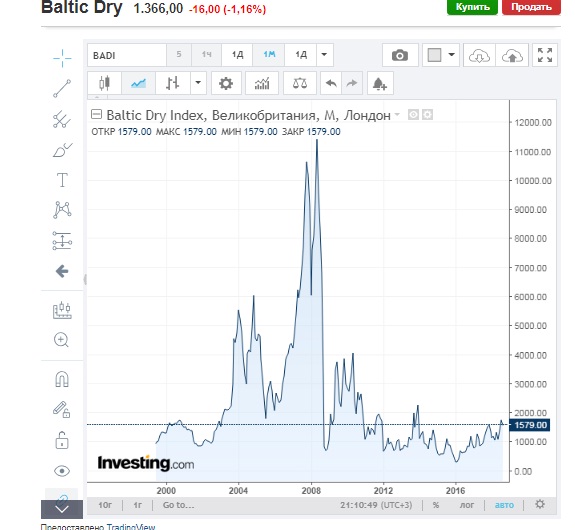Viewport: 575px width, 530px height.
Task: Select the text annotation tool
Action: tap(62, 180)
